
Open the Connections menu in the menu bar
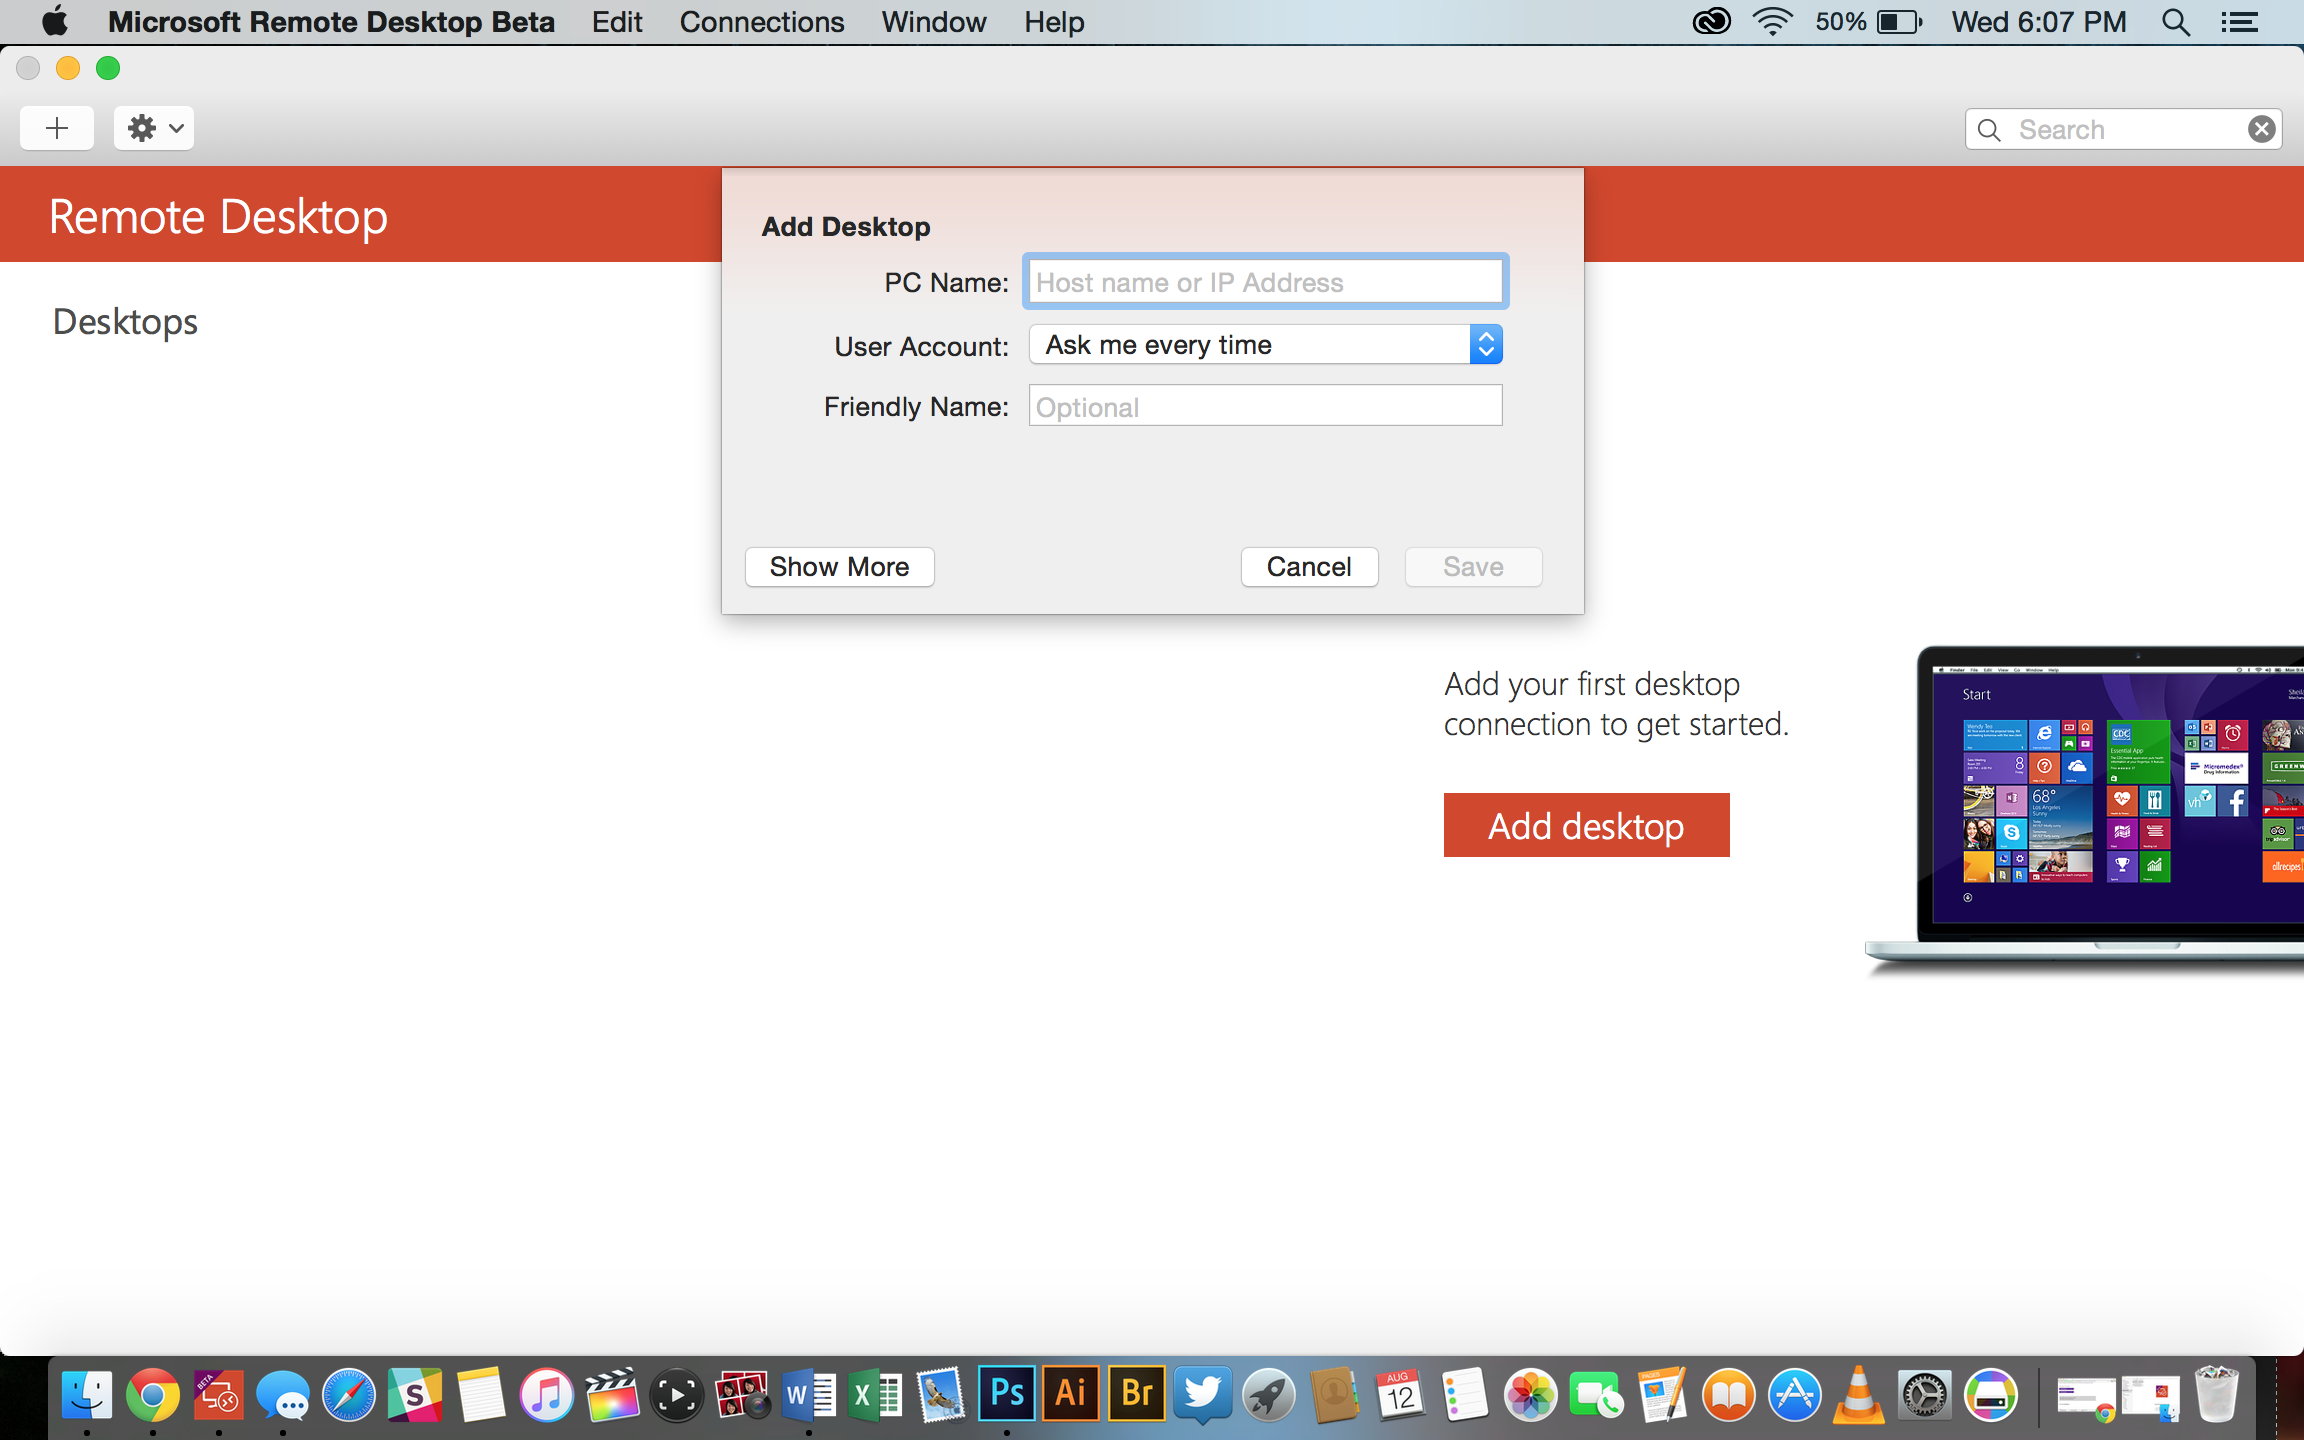[x=761, y=22]
